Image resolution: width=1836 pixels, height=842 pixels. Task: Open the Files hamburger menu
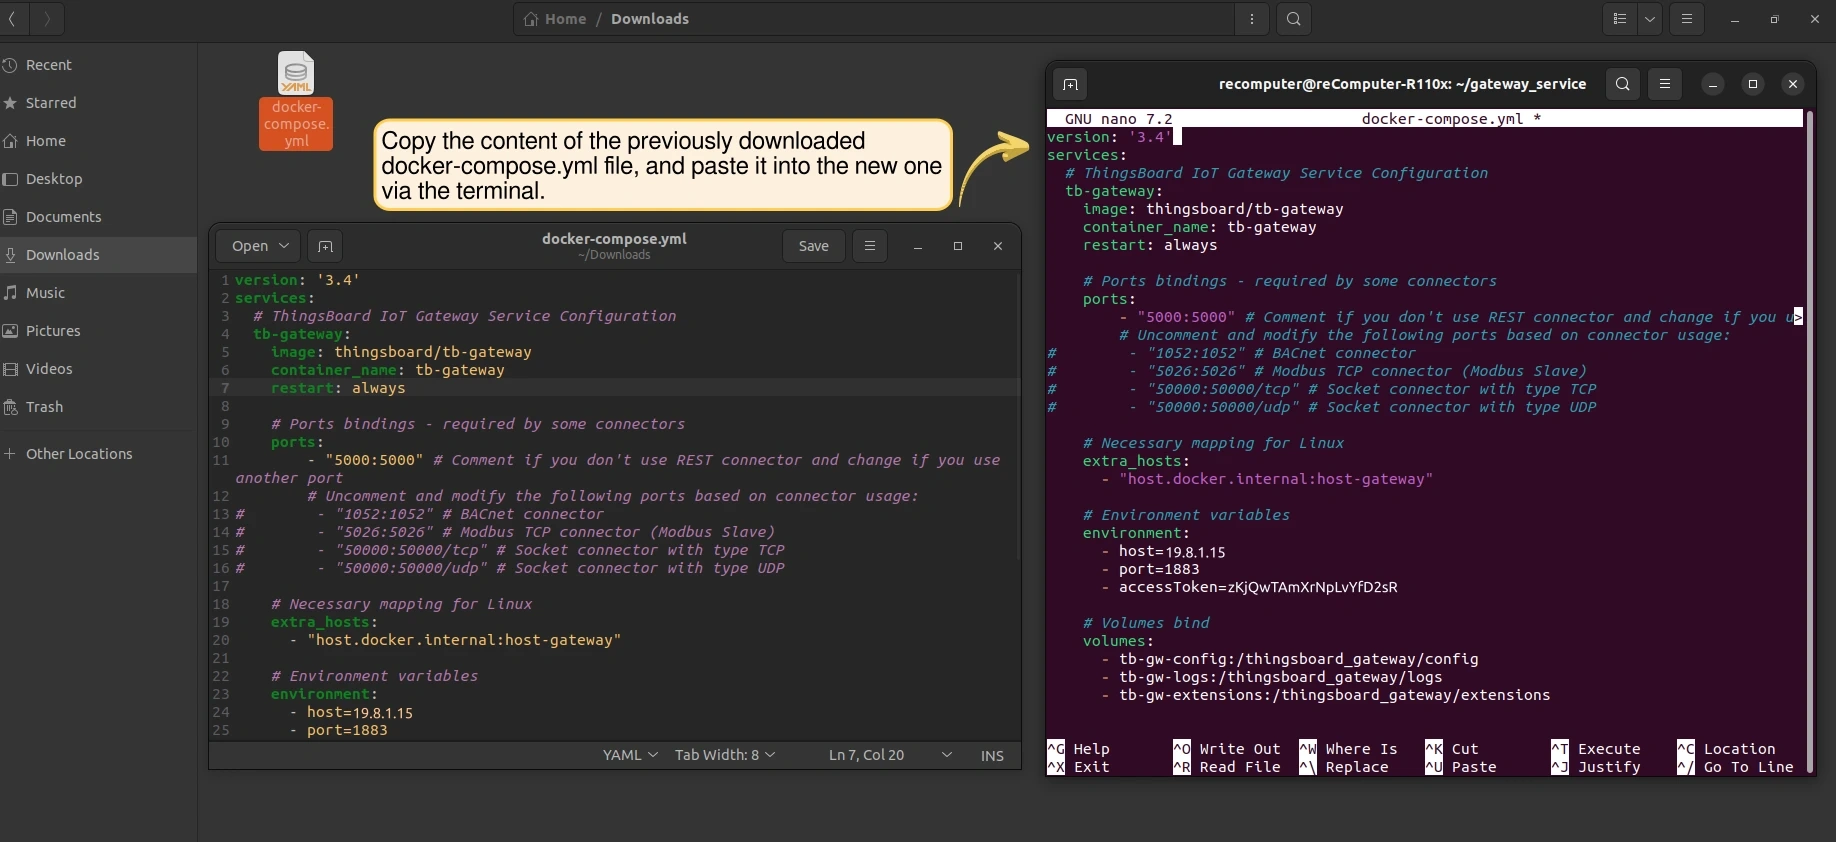pyautogui.click(x=1687, y=19)
